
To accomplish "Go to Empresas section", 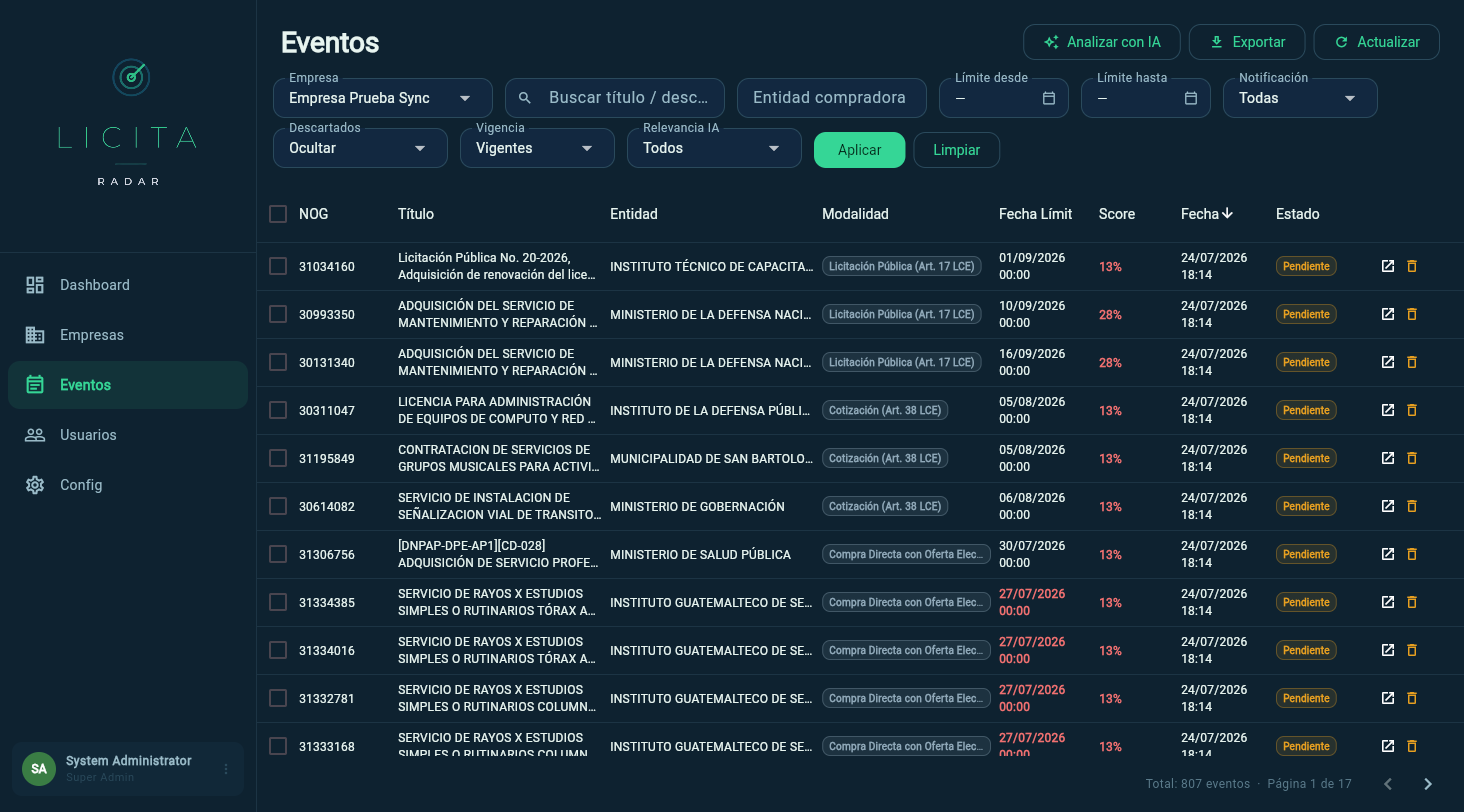I will tap(128, 335).
